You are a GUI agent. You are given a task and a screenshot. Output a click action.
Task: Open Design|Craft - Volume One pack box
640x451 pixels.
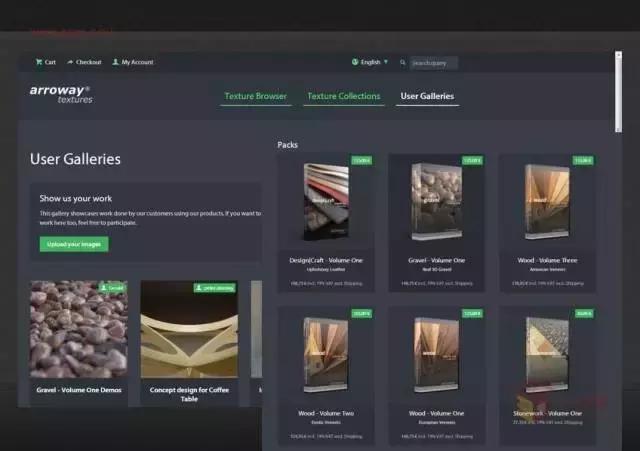pos(326,202)
